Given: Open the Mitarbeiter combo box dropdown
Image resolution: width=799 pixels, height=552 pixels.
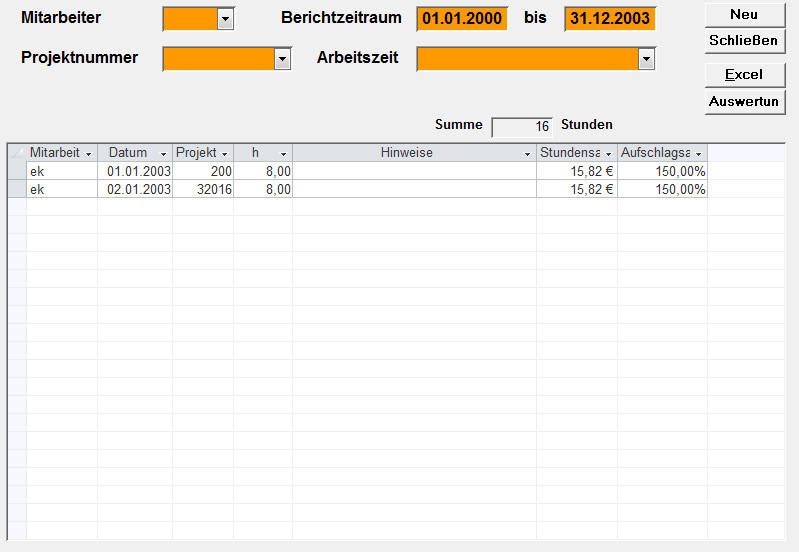Looking at the screenshot, I should 225,20.
